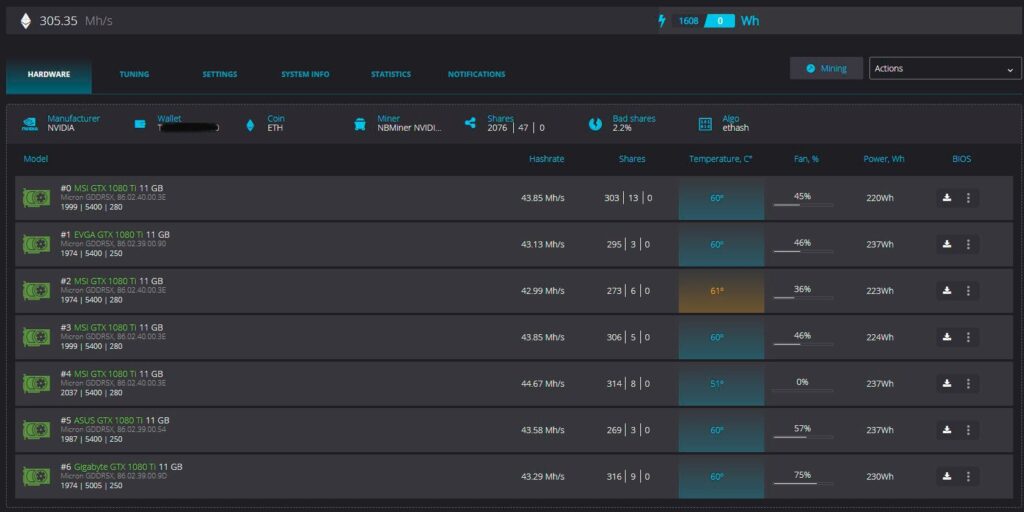
Task: Click the 305.35 Mh/s total hashrate
Action: [x=76, y=21]
